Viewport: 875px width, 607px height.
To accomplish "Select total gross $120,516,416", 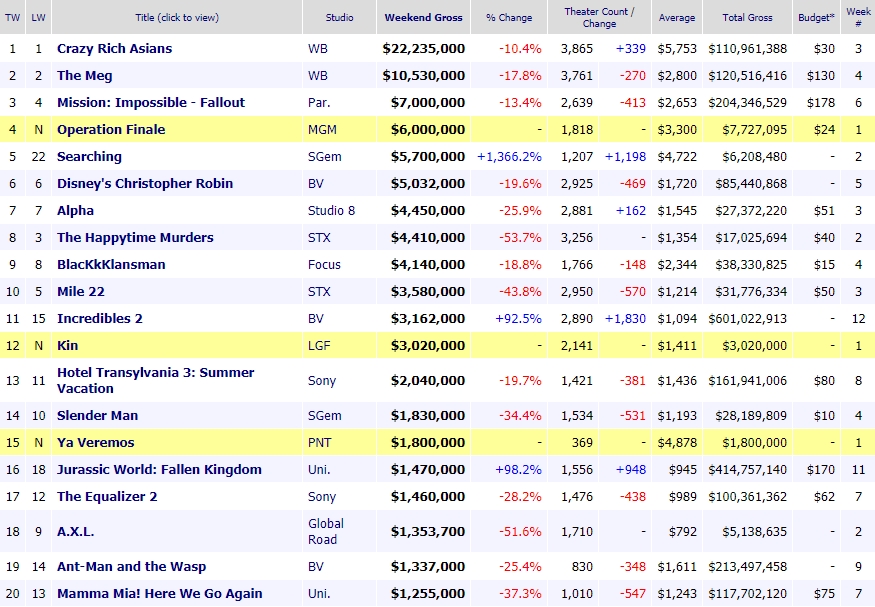I will pos(748,75).
